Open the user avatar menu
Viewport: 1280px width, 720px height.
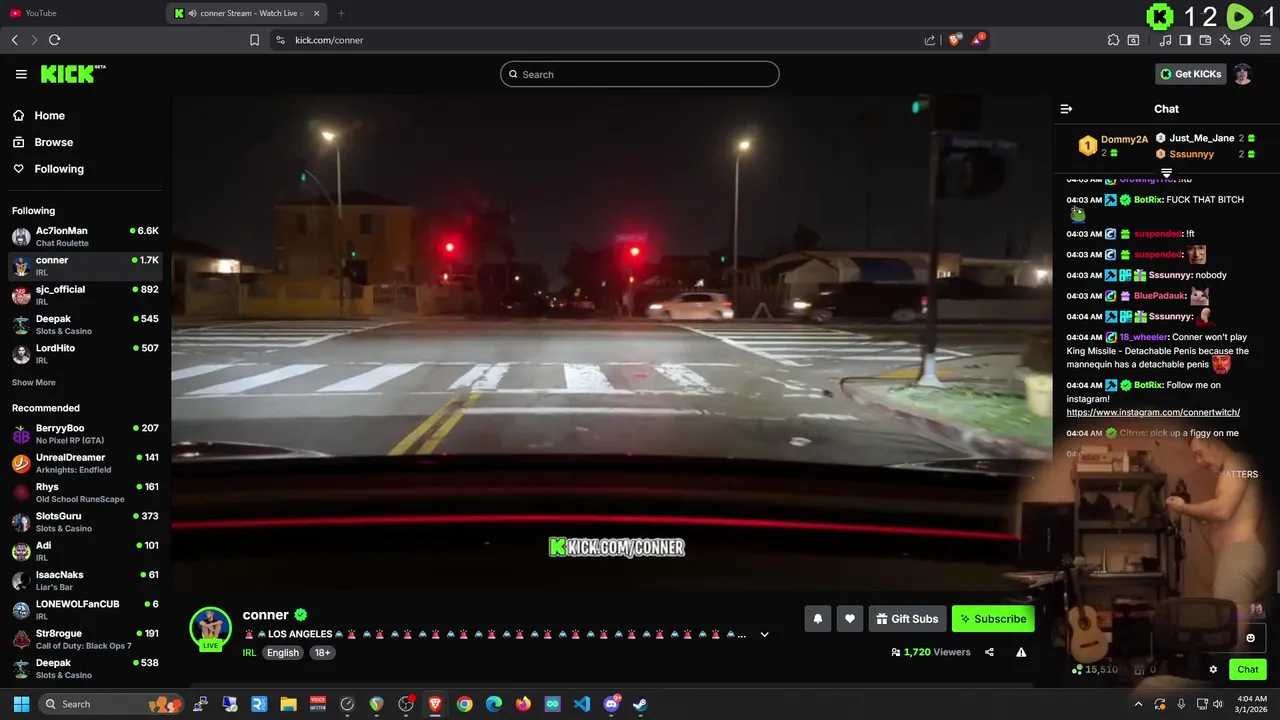(1242, 74)
